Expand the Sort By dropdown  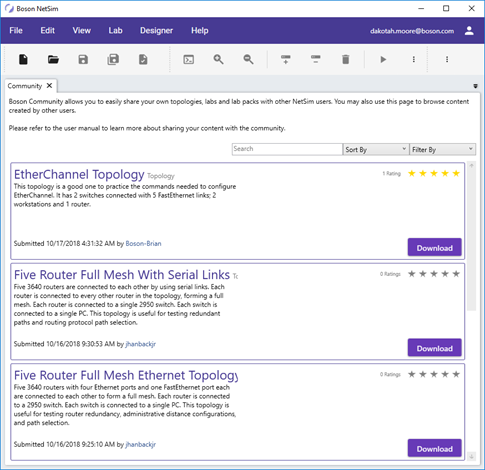(x=376, y=149)
